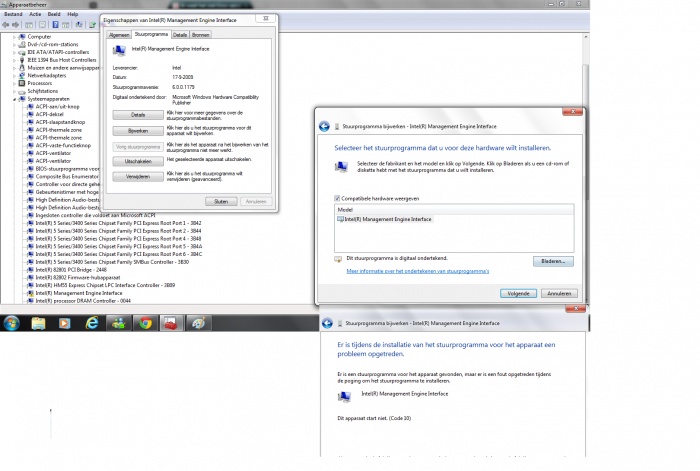The image size is (700, 471).
Task: Open the Help menu
Action: tap(73, 14)
